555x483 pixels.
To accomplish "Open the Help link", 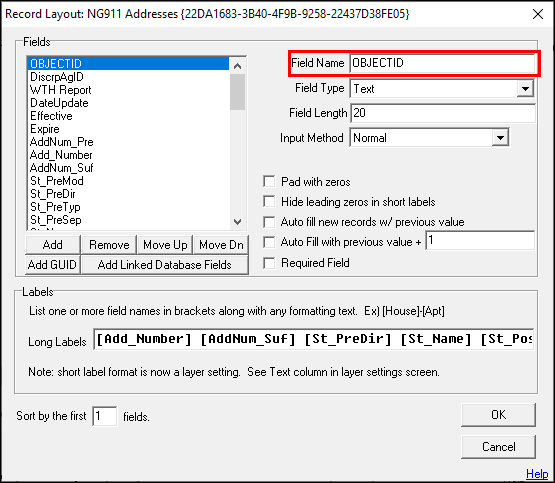I will 537,473.
